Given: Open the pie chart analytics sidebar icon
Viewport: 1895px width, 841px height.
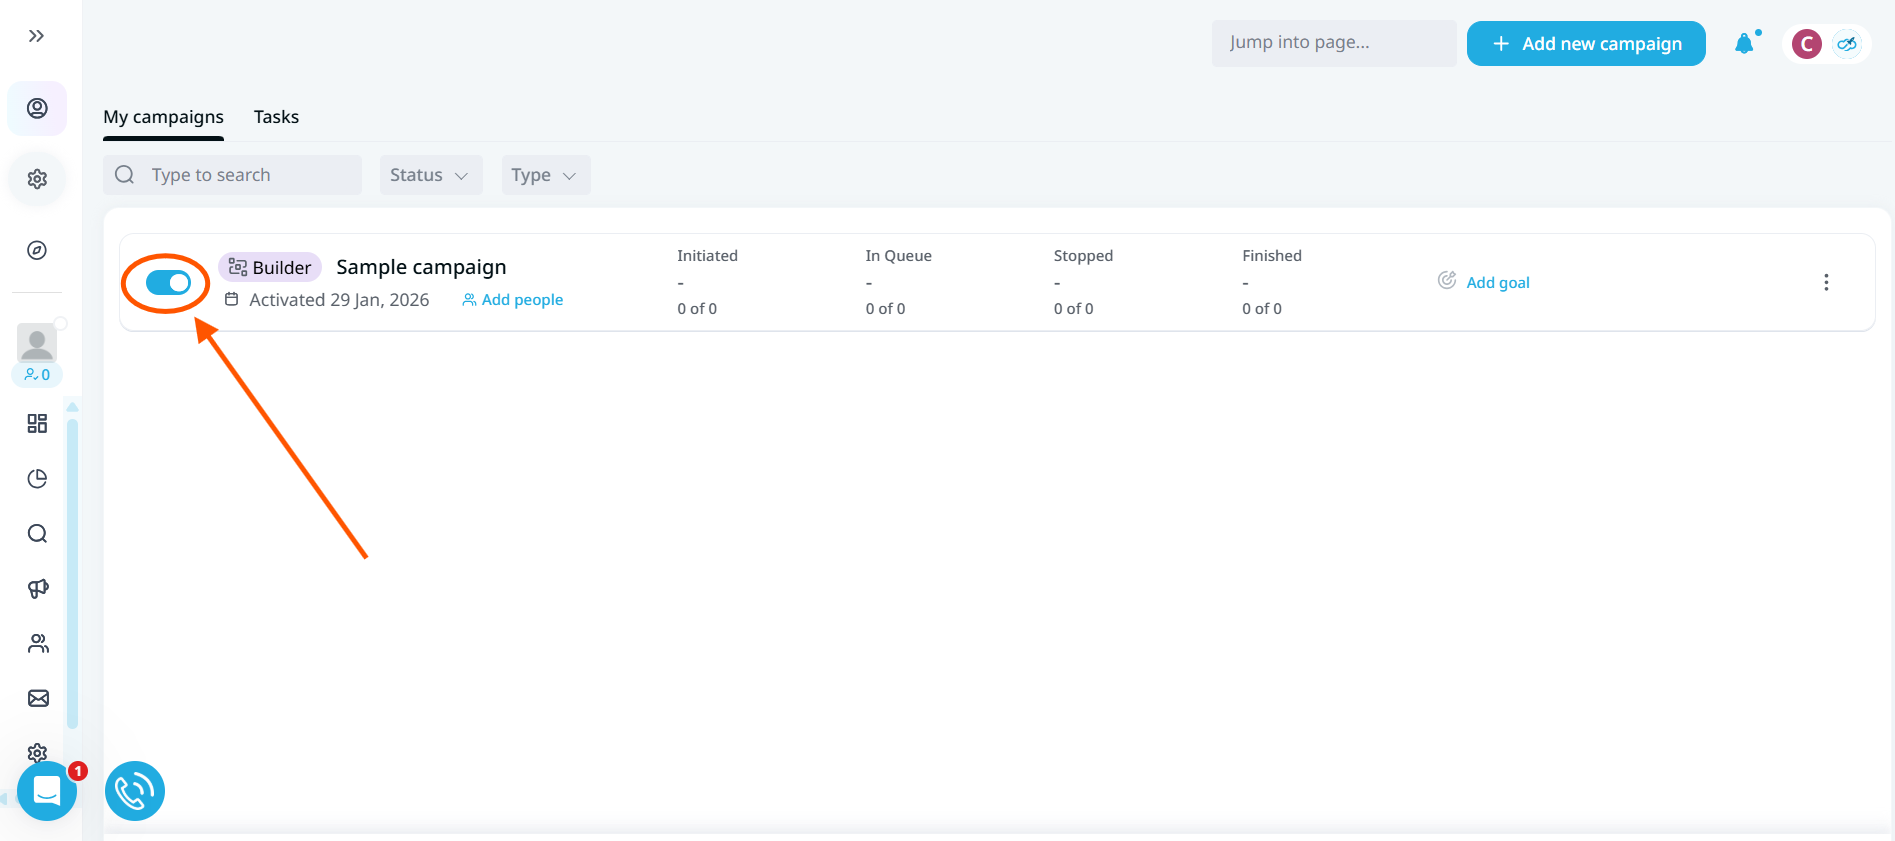Looking at the screenshot, I should [x=37, y=479].
